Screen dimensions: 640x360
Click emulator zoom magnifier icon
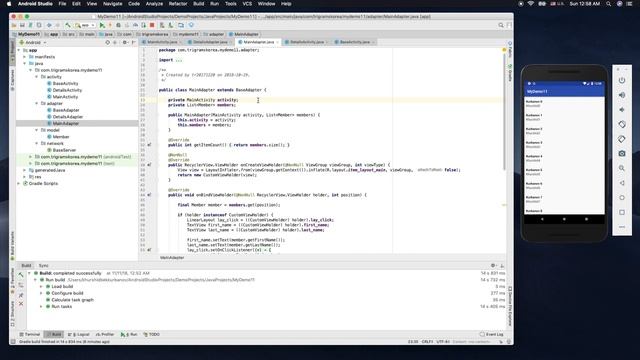(622, 168)
